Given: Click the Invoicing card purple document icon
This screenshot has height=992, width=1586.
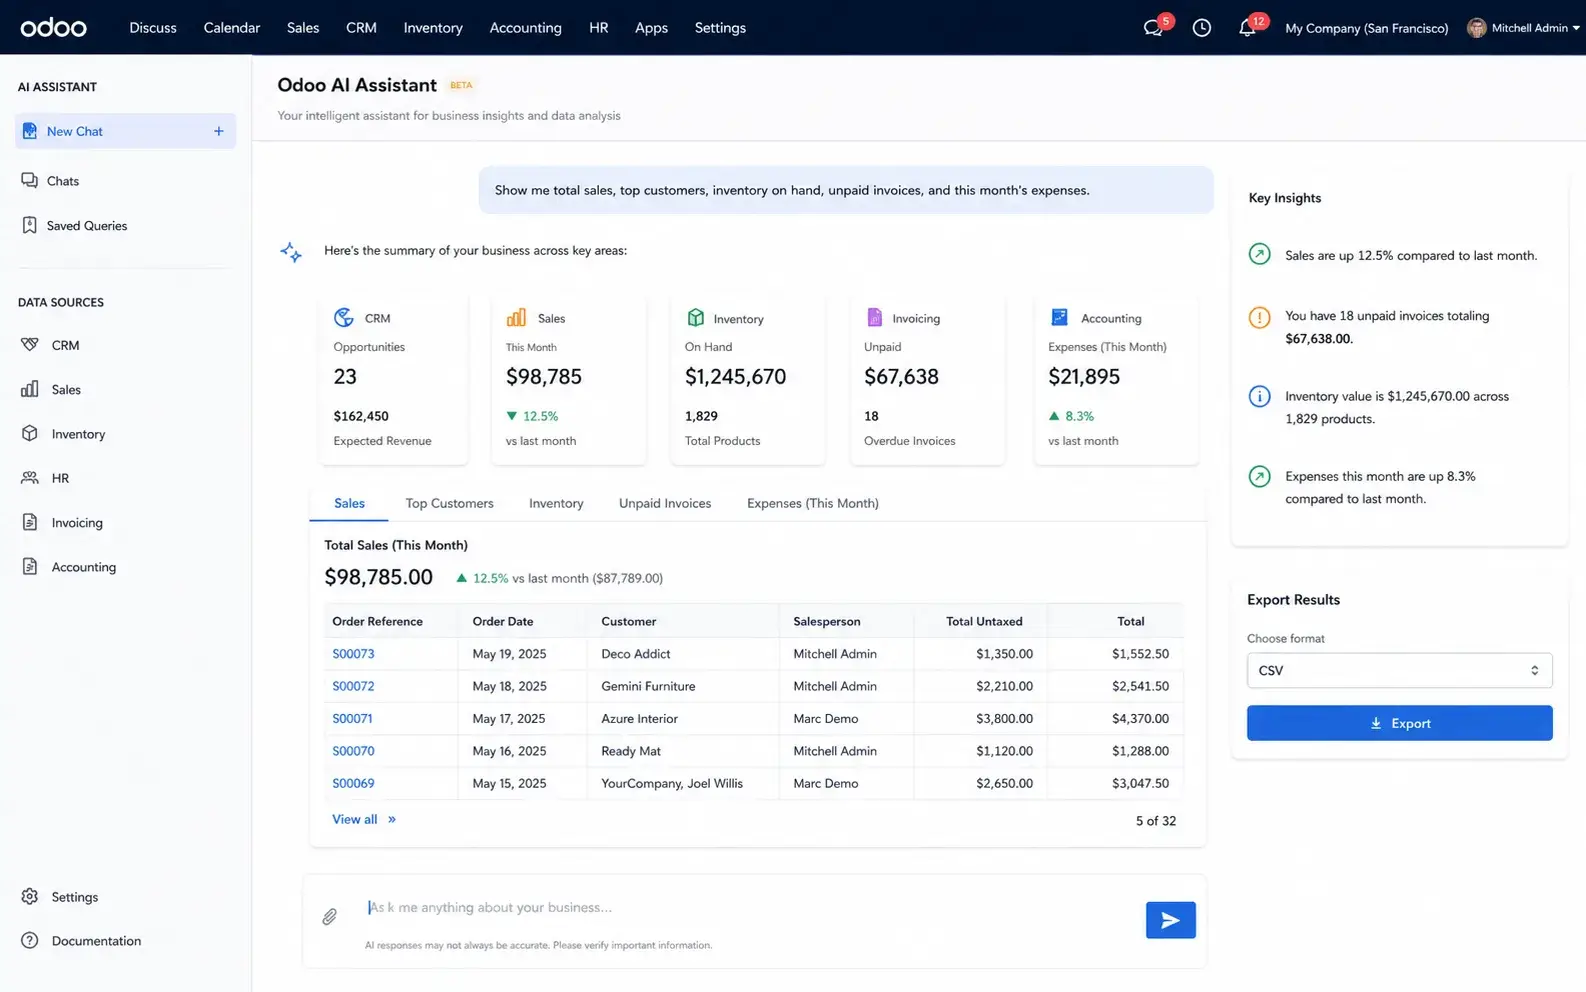Looking at the screenshot, I should (875, 317).
